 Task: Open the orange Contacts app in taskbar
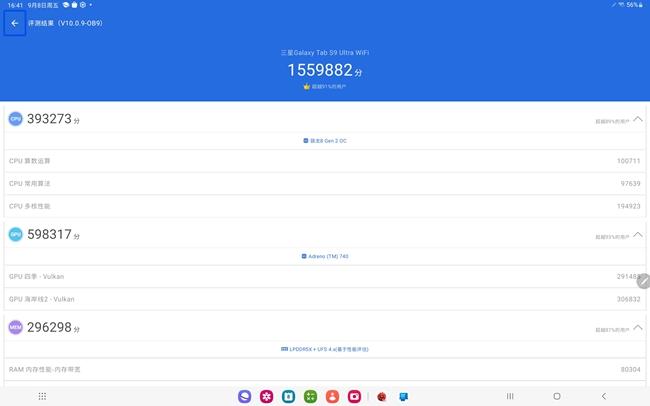(332, 396)
